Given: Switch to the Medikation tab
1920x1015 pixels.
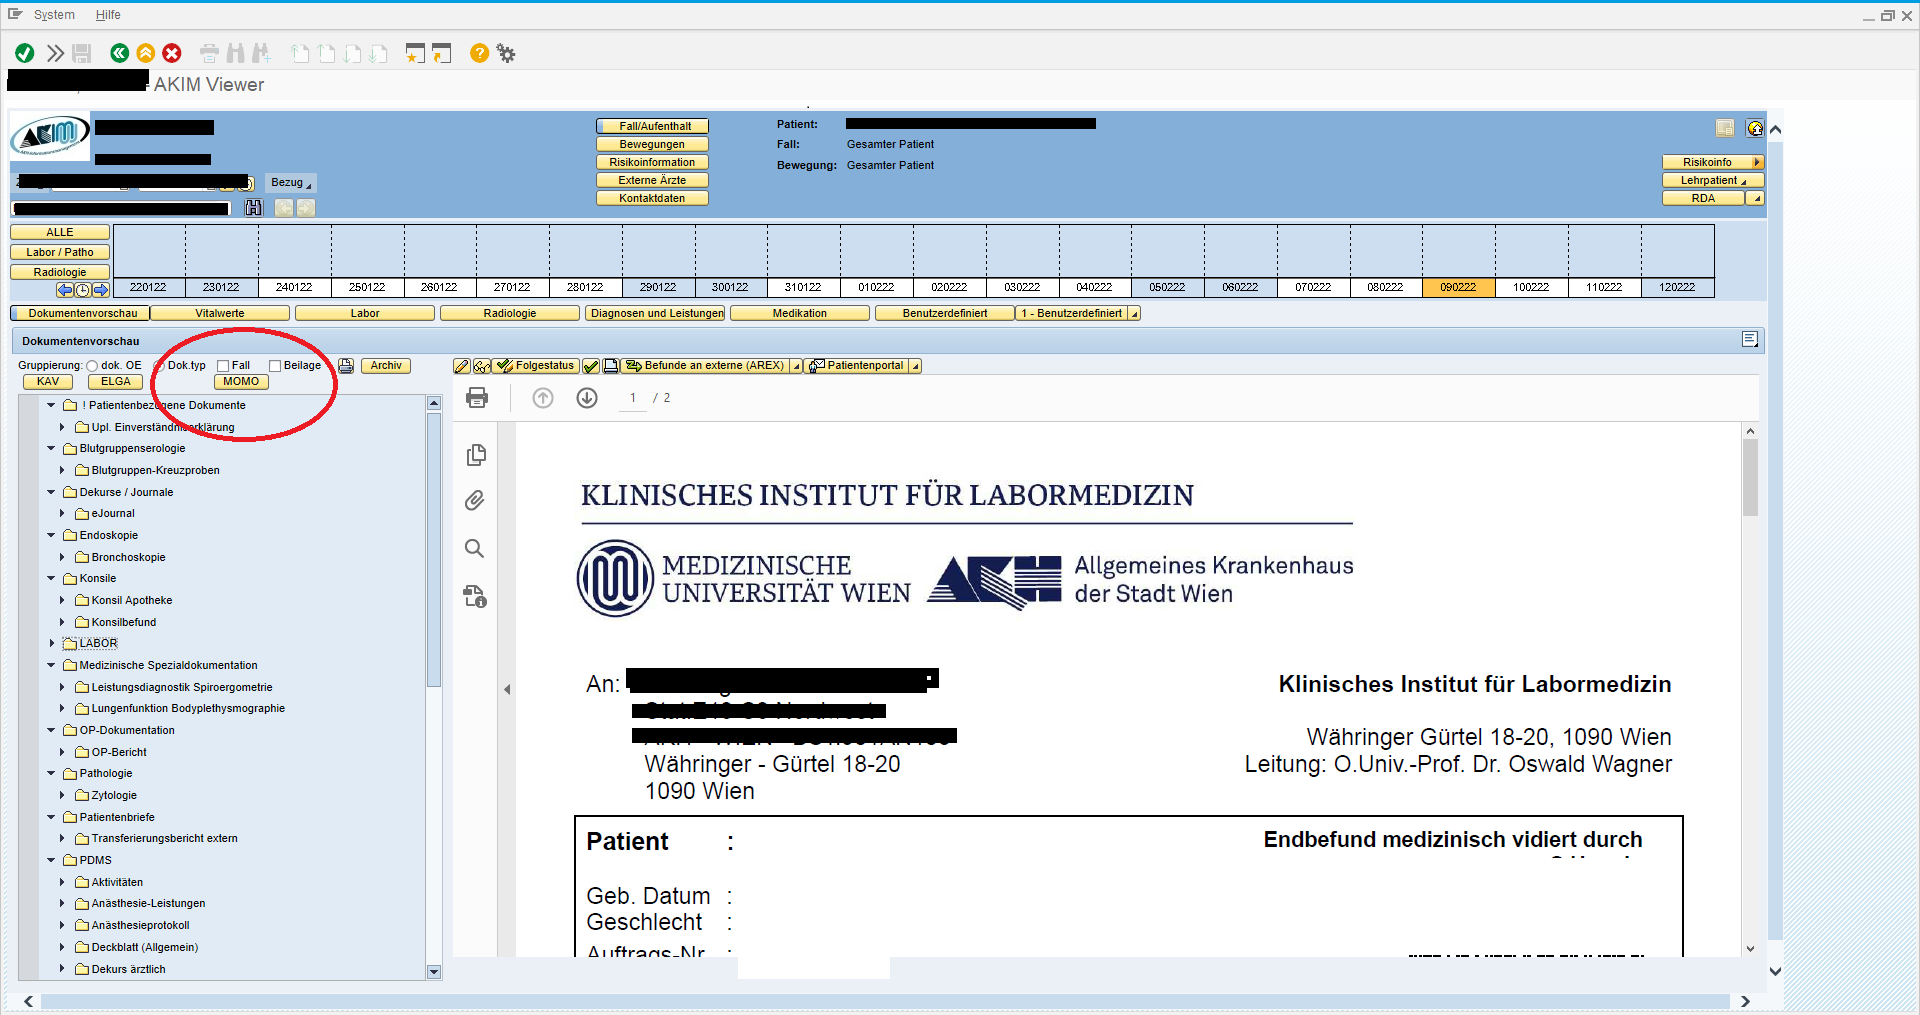Looking at the screenshot, I should click(x=800, y=314).
